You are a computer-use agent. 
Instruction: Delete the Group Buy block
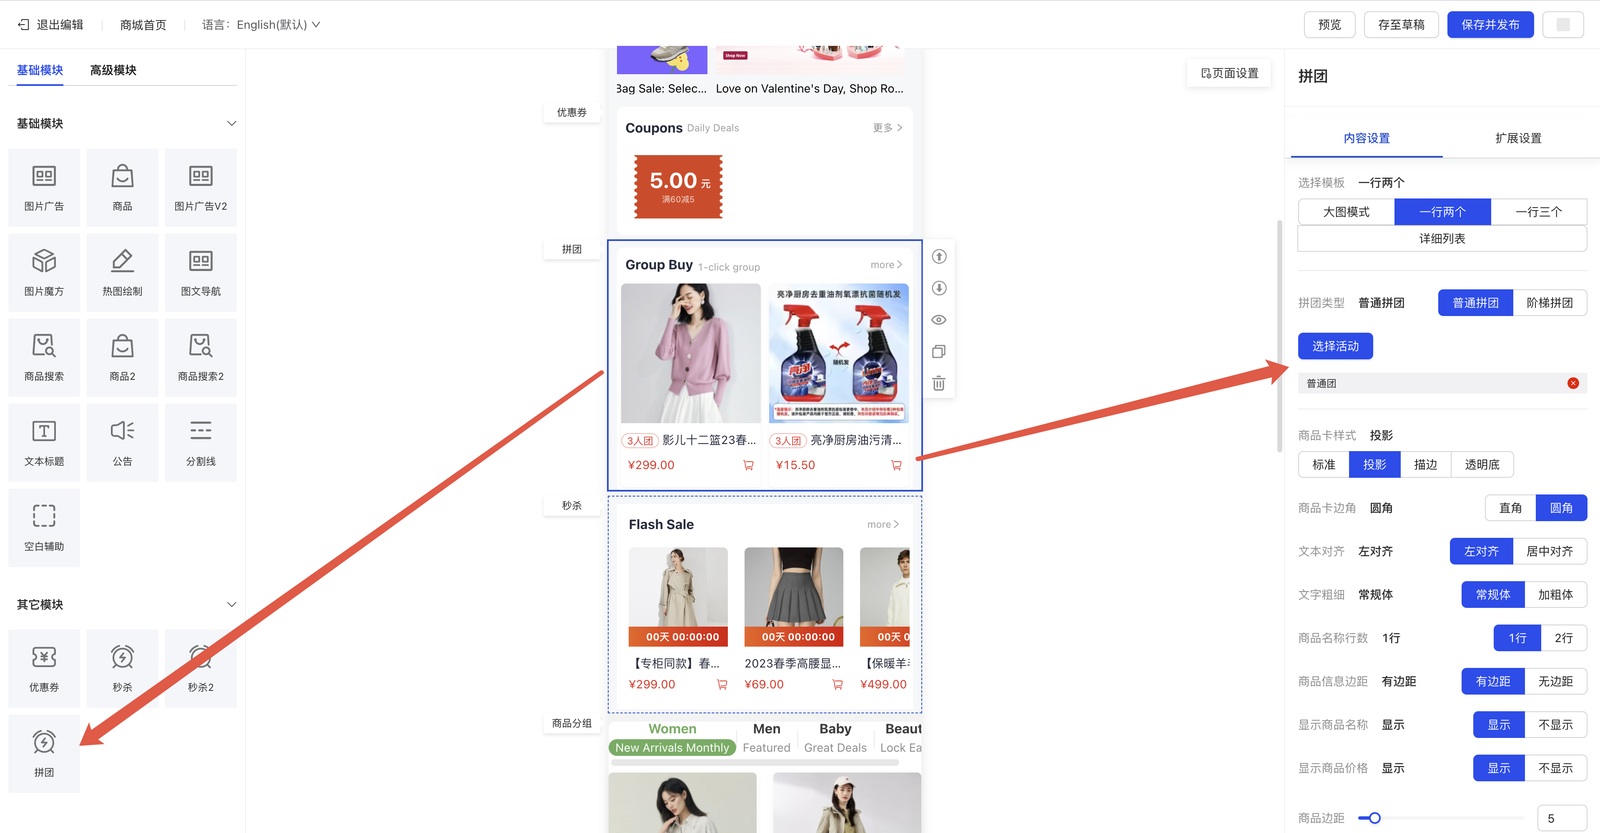coord(939,384)
